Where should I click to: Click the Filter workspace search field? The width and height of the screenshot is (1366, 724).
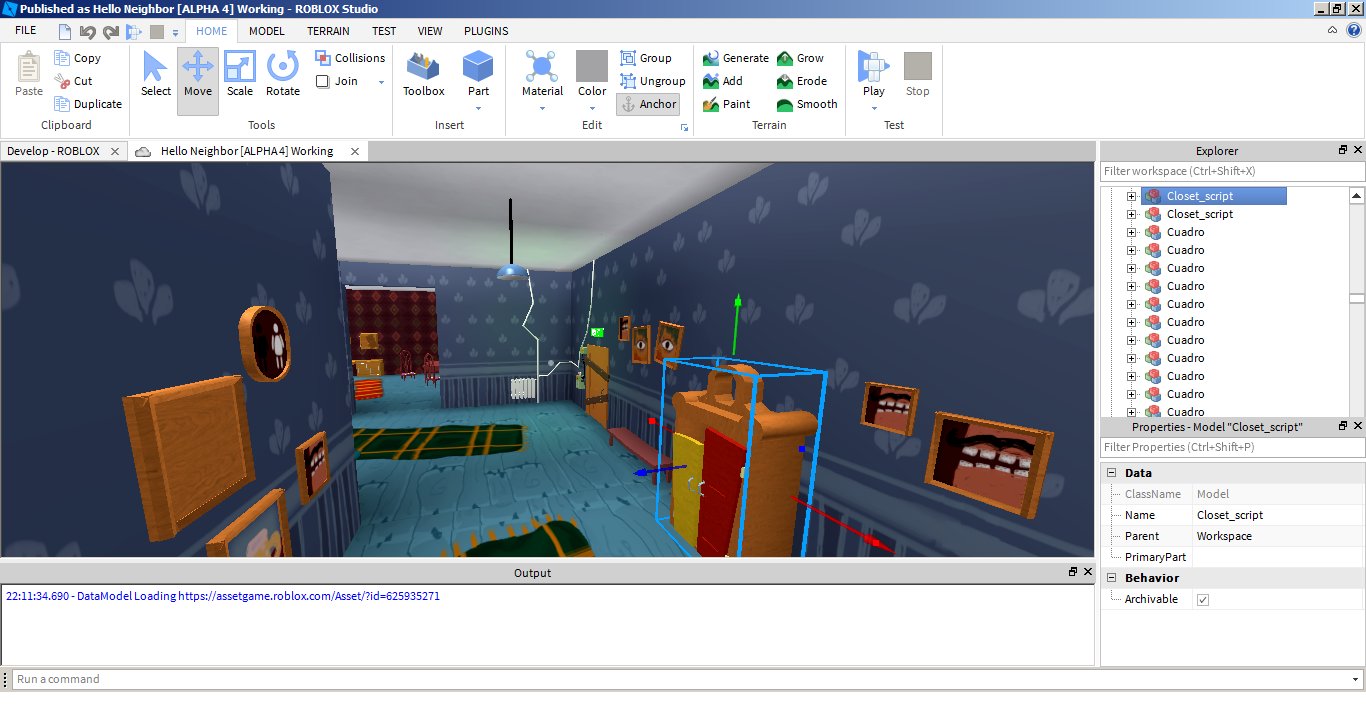(x=1232, y=171)
